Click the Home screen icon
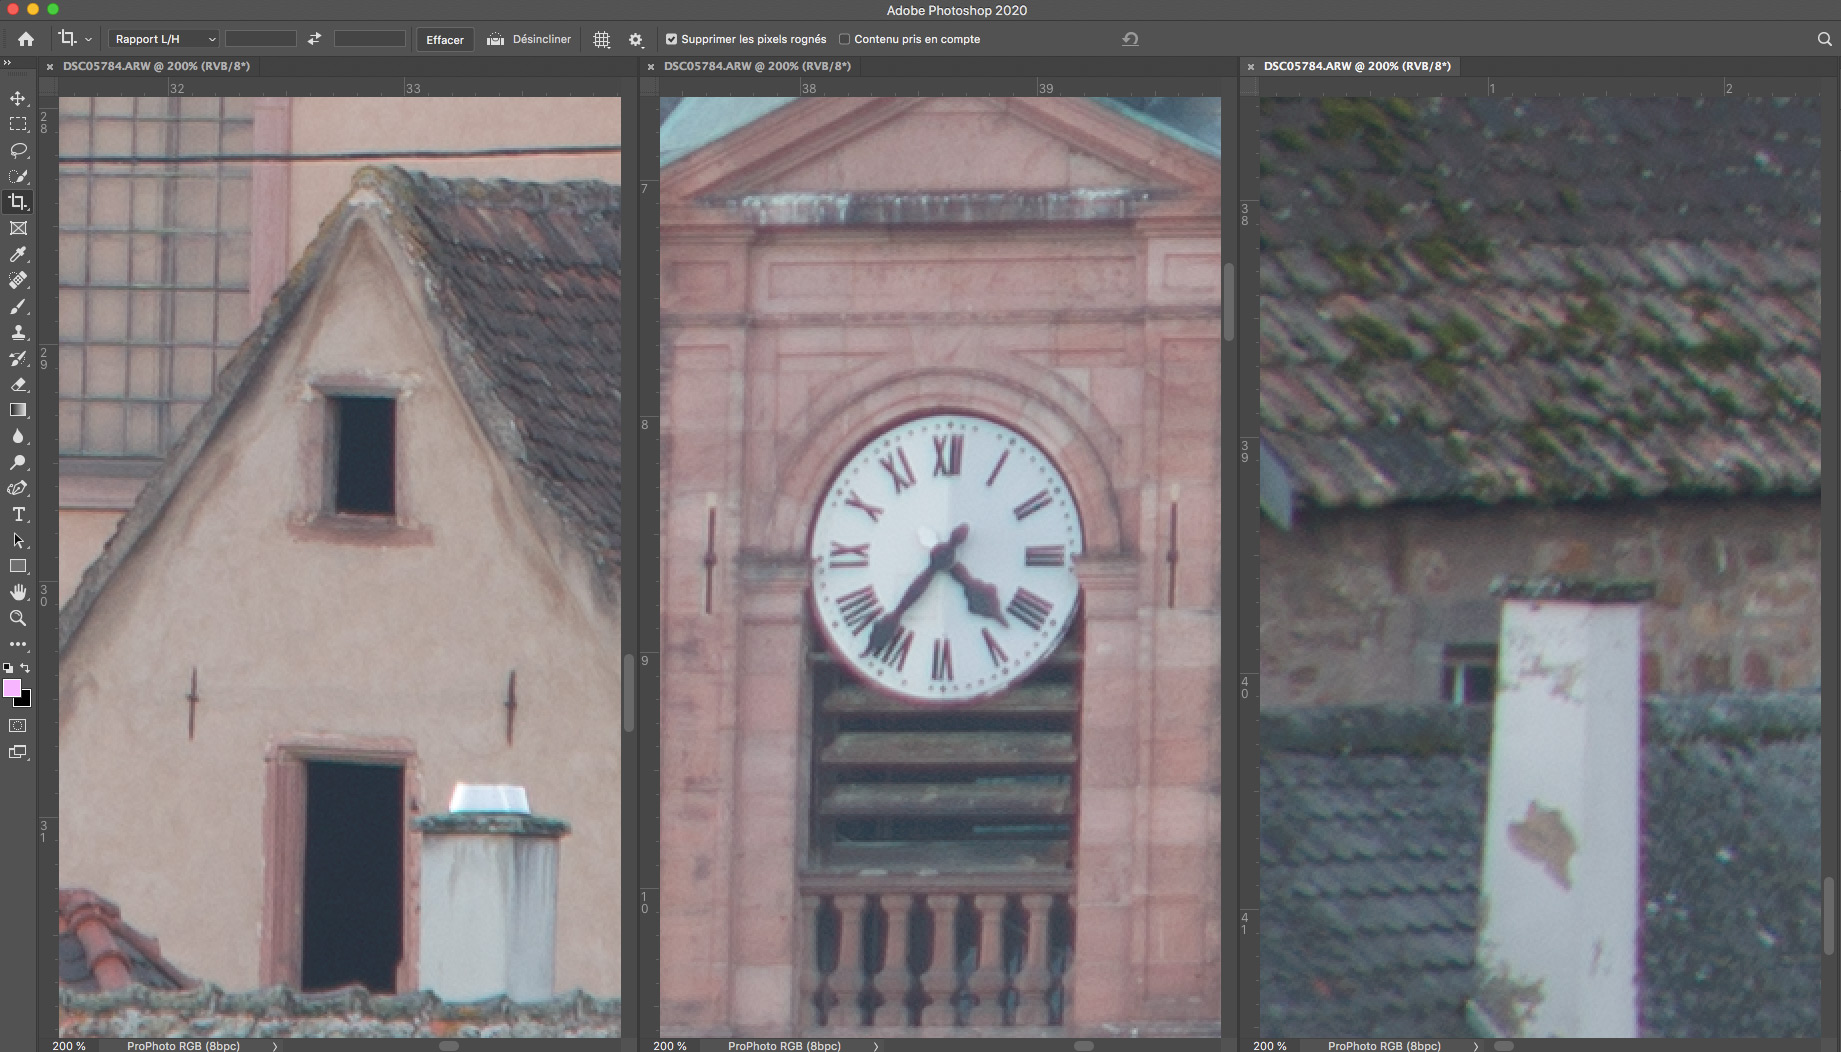1841x1052 pixels. click(x=26, y=39)
